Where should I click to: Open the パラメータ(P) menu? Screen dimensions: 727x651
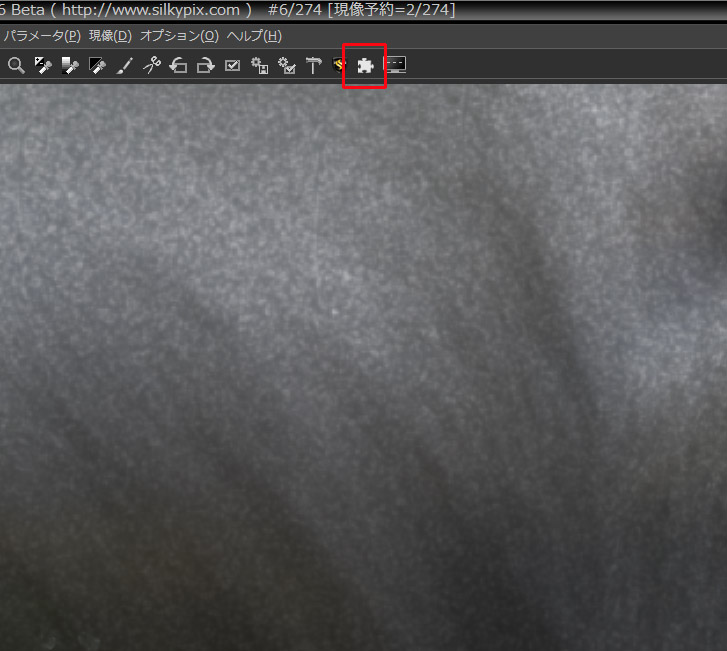[x=42, y=36]
